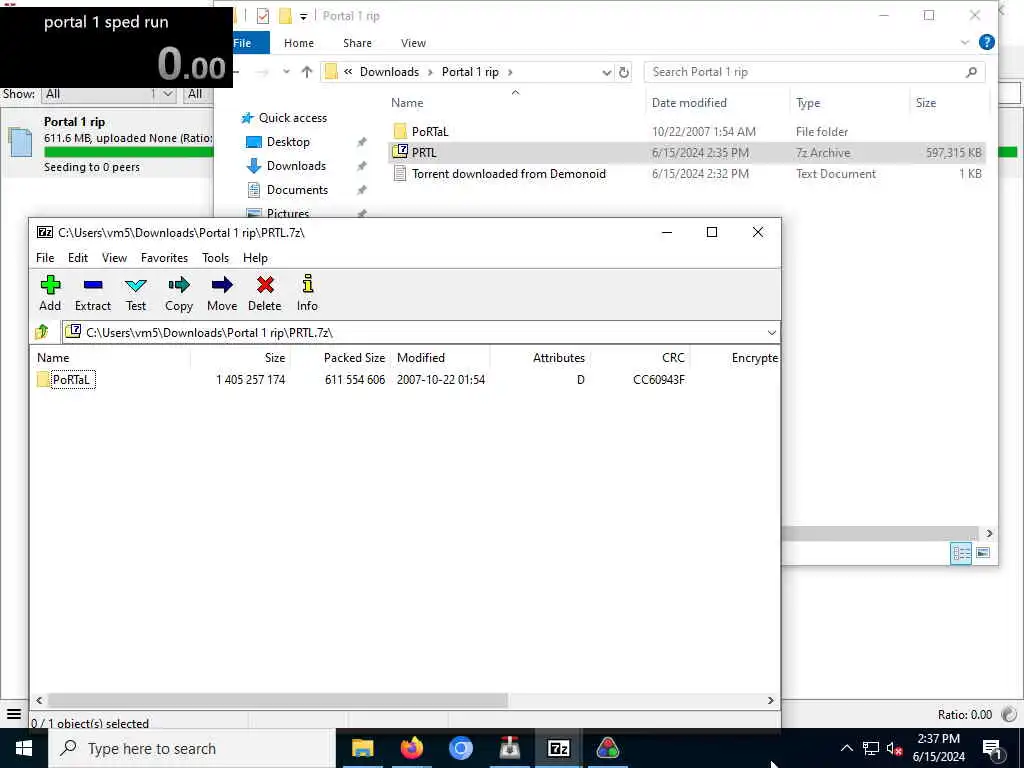Open 7-Zip View menu
Image resolution: width=1024 pixels, height=768 pixels.
pyautogui.click(x=114, y=258)
